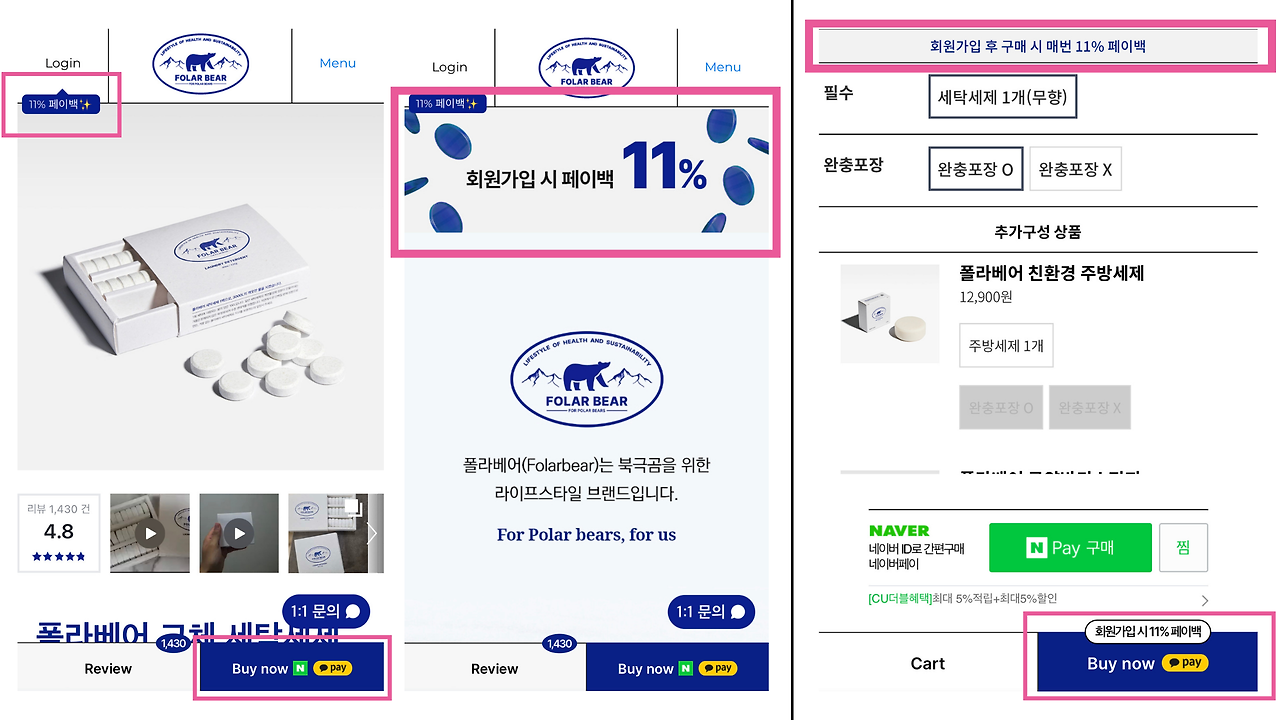This screenshot has width=1280, height=720.
Task: Select 세탁세제 1개(무향) option
Action: click(1003, 97)
